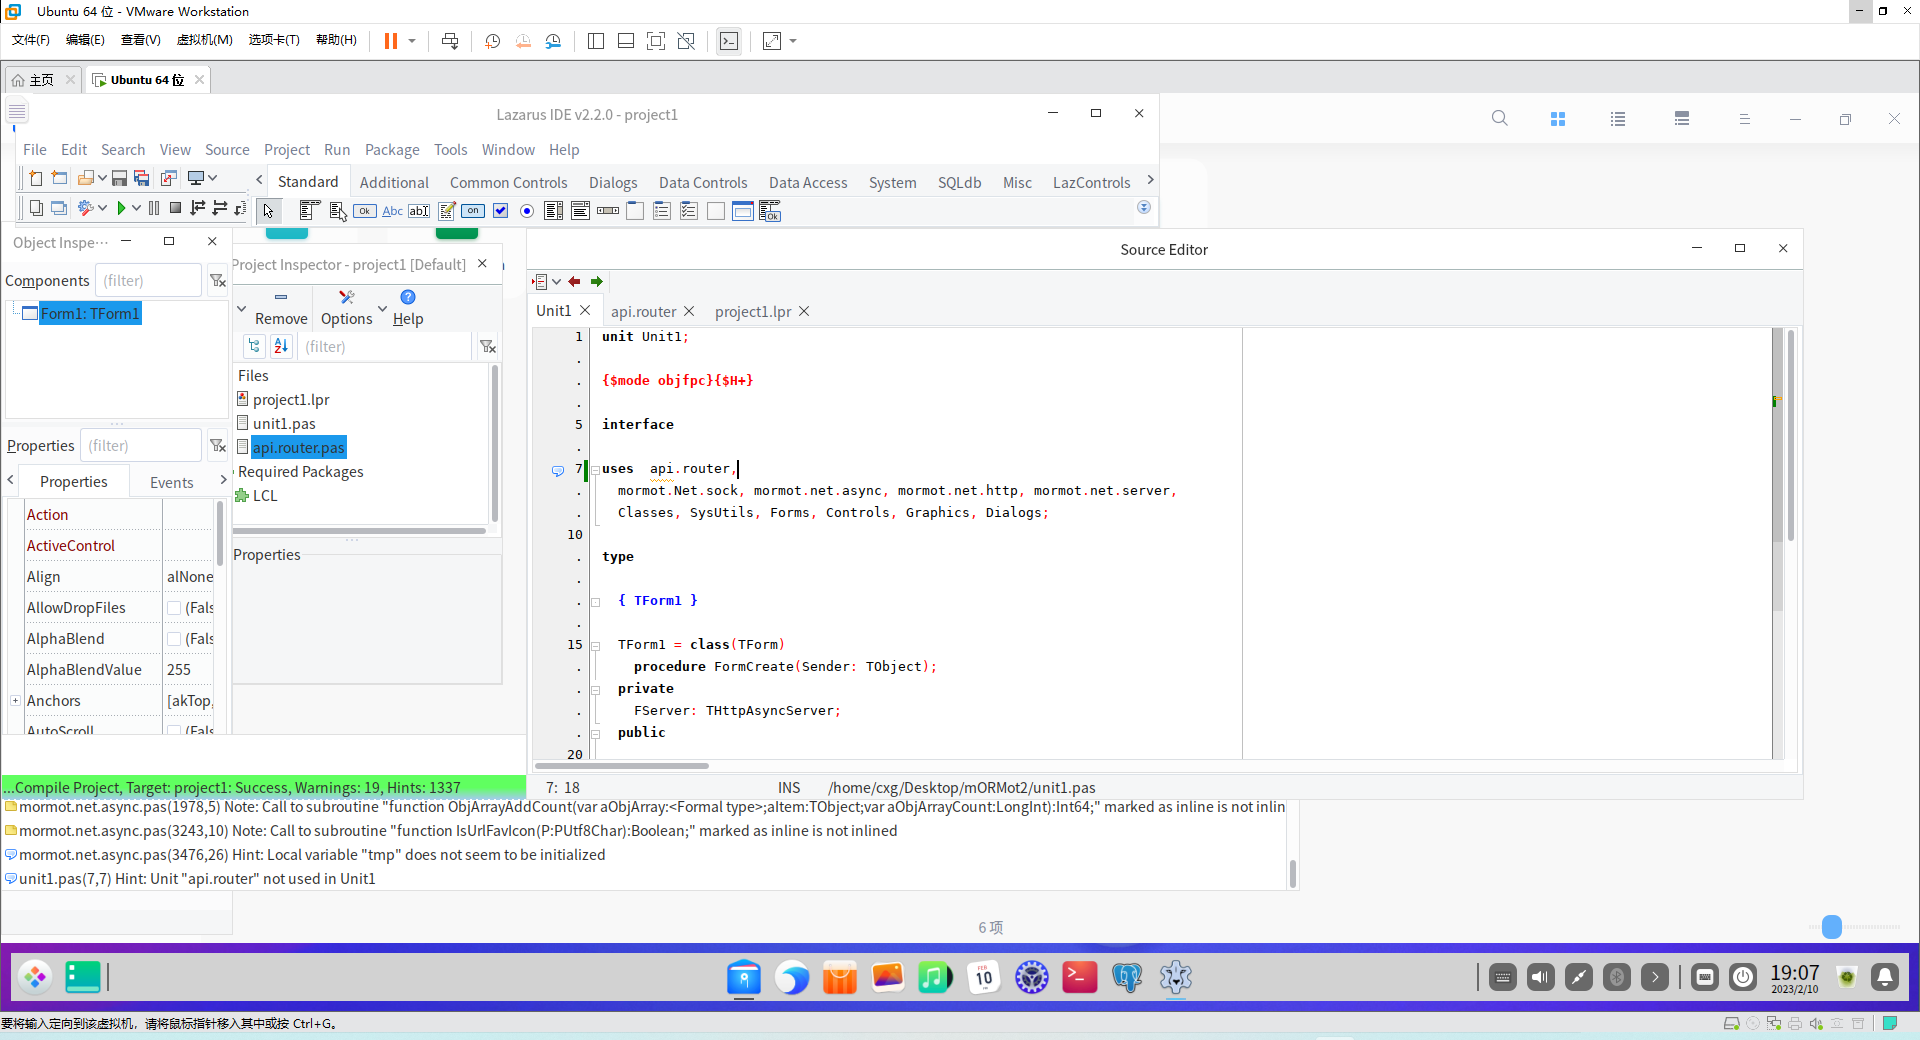Select the TCheckBox component icon

point(501,210)
